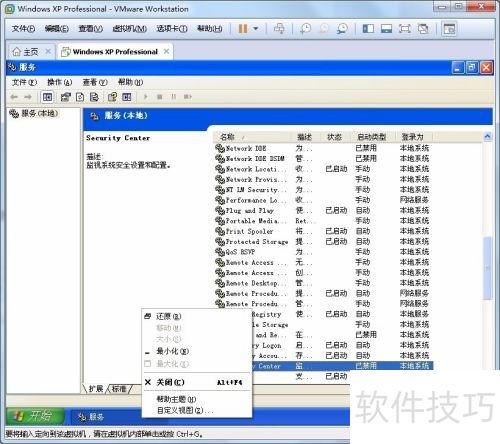Select the Performance Lo... service row
Image resolution: width=500 pixels, height=444 pixels.
323,200
